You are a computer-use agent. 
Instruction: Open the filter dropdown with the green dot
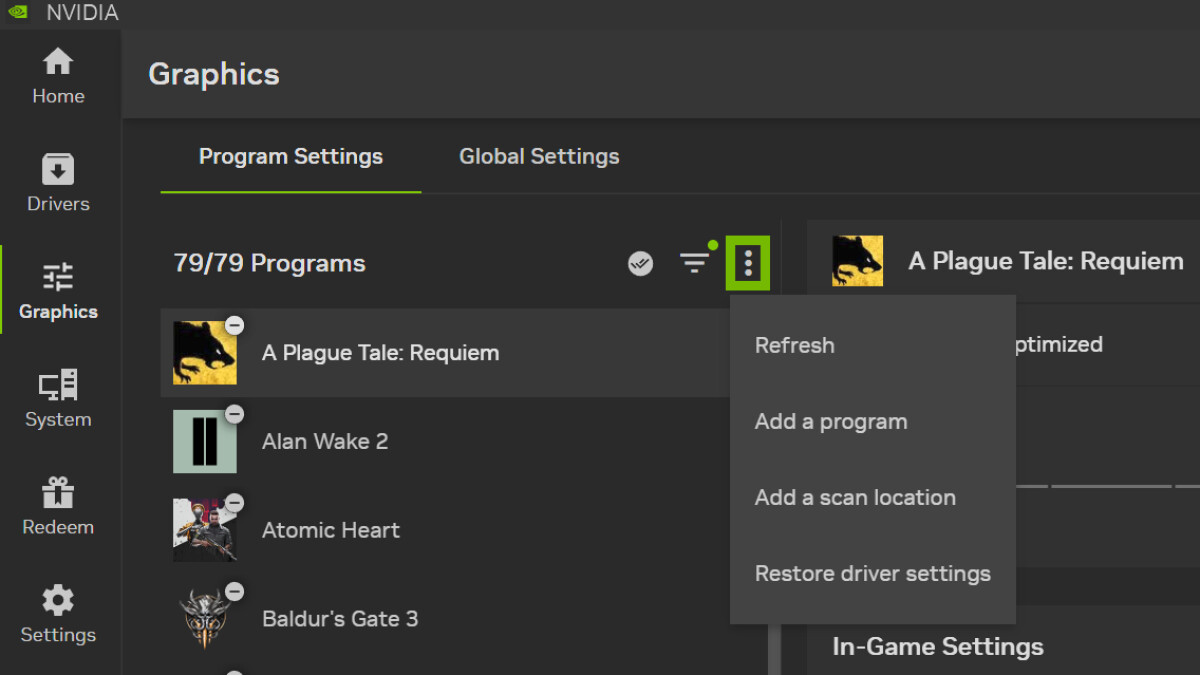tap(697, 263)
